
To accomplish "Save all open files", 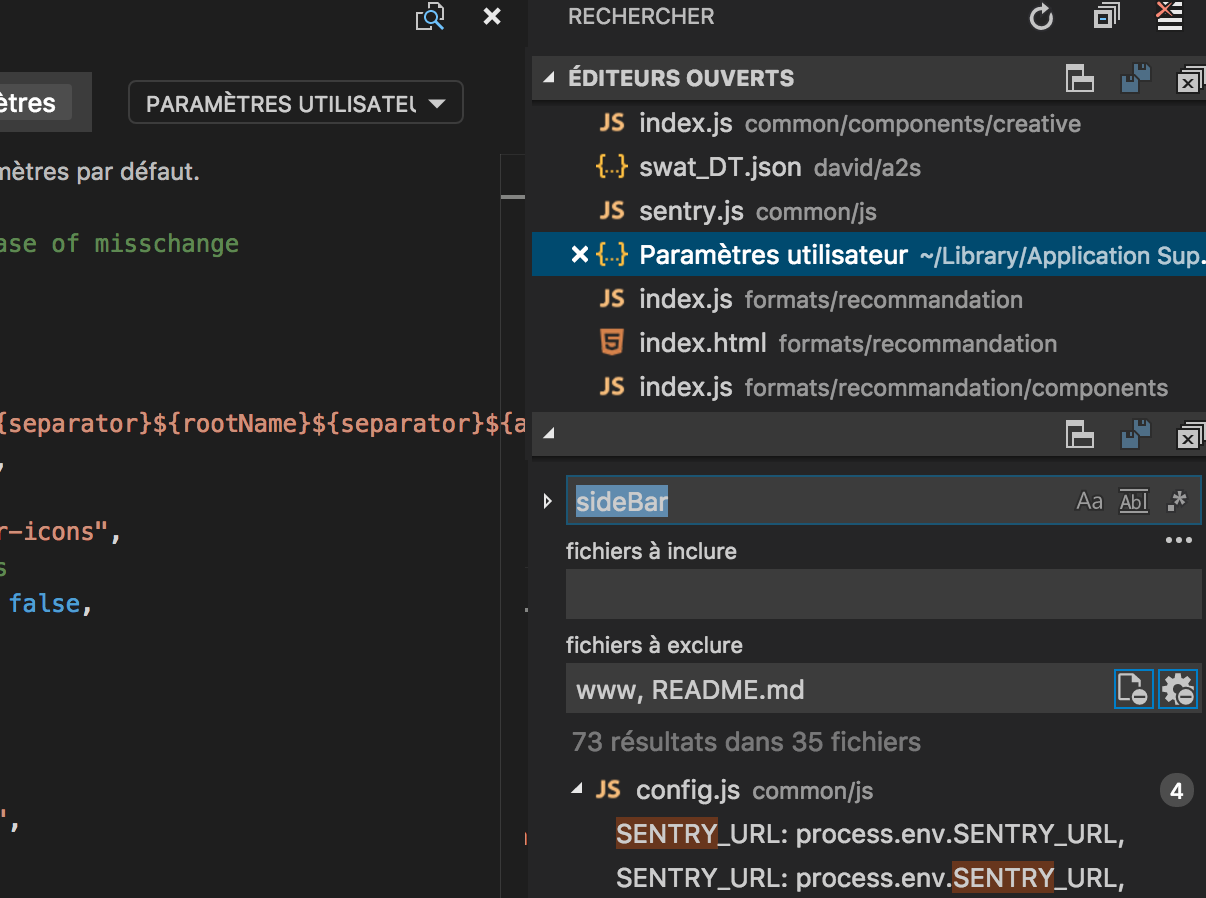I will (x=1136, y=78).
